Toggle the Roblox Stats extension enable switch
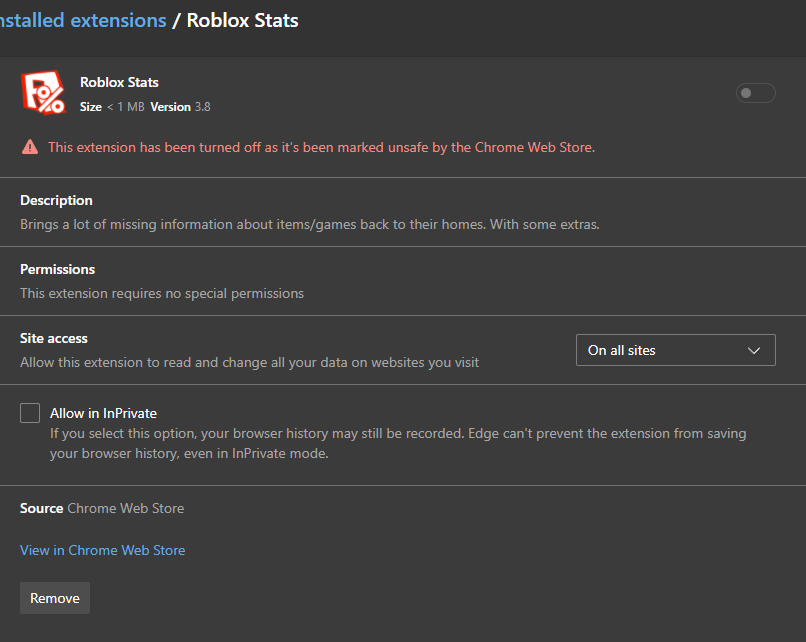Screen dimensions: 806x642 click(x=755, y=93)
